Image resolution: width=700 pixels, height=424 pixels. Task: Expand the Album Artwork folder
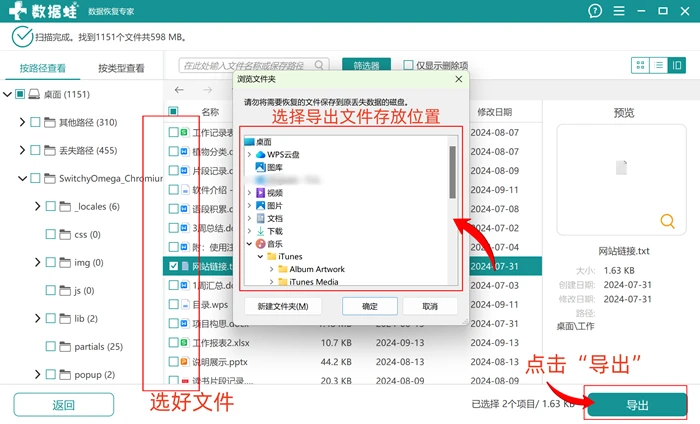(271, 269)
